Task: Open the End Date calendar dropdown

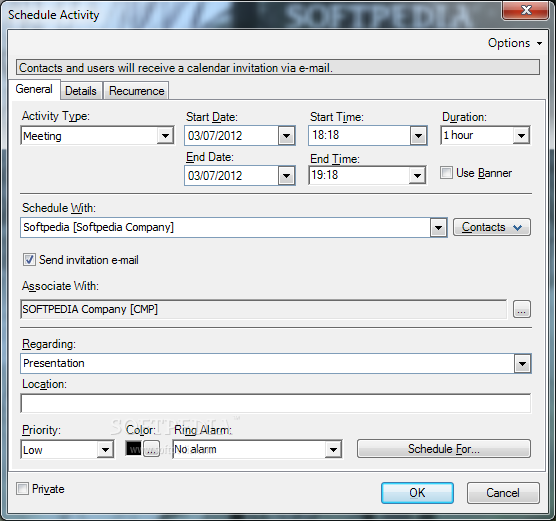Action: [x=287, y=176]
